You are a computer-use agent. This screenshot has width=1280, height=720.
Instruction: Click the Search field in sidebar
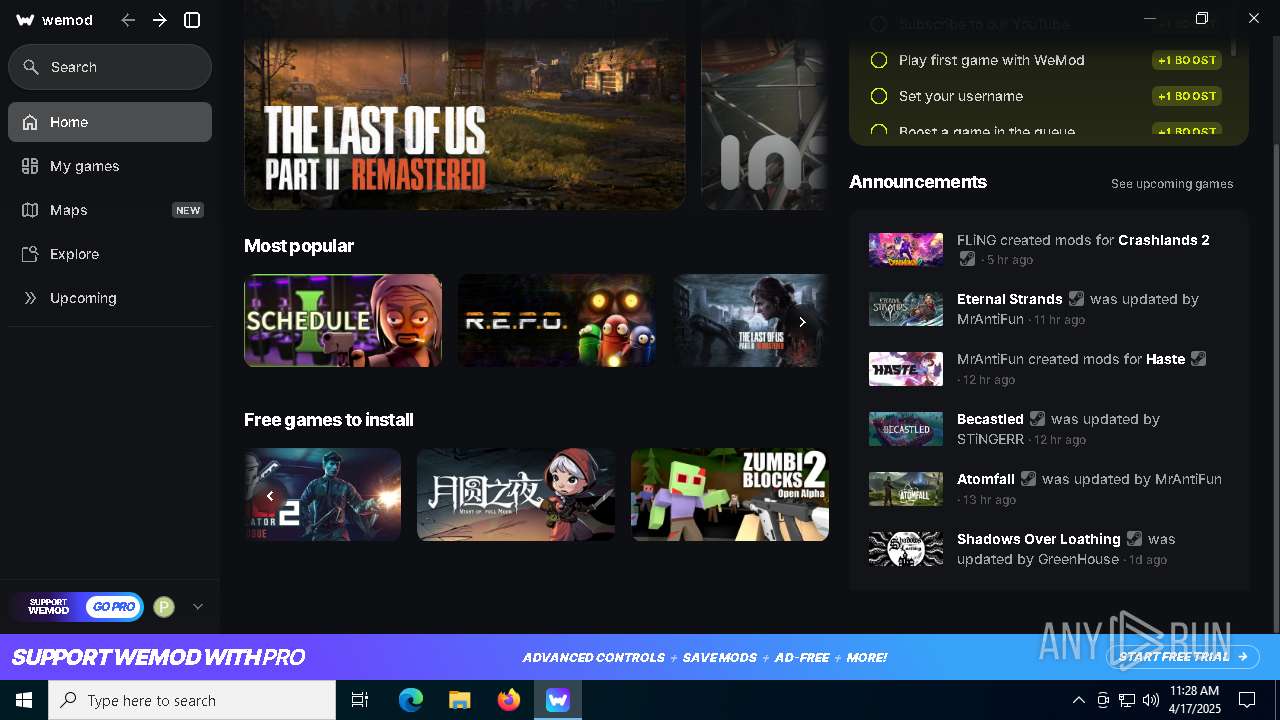(x=110, y=67)
